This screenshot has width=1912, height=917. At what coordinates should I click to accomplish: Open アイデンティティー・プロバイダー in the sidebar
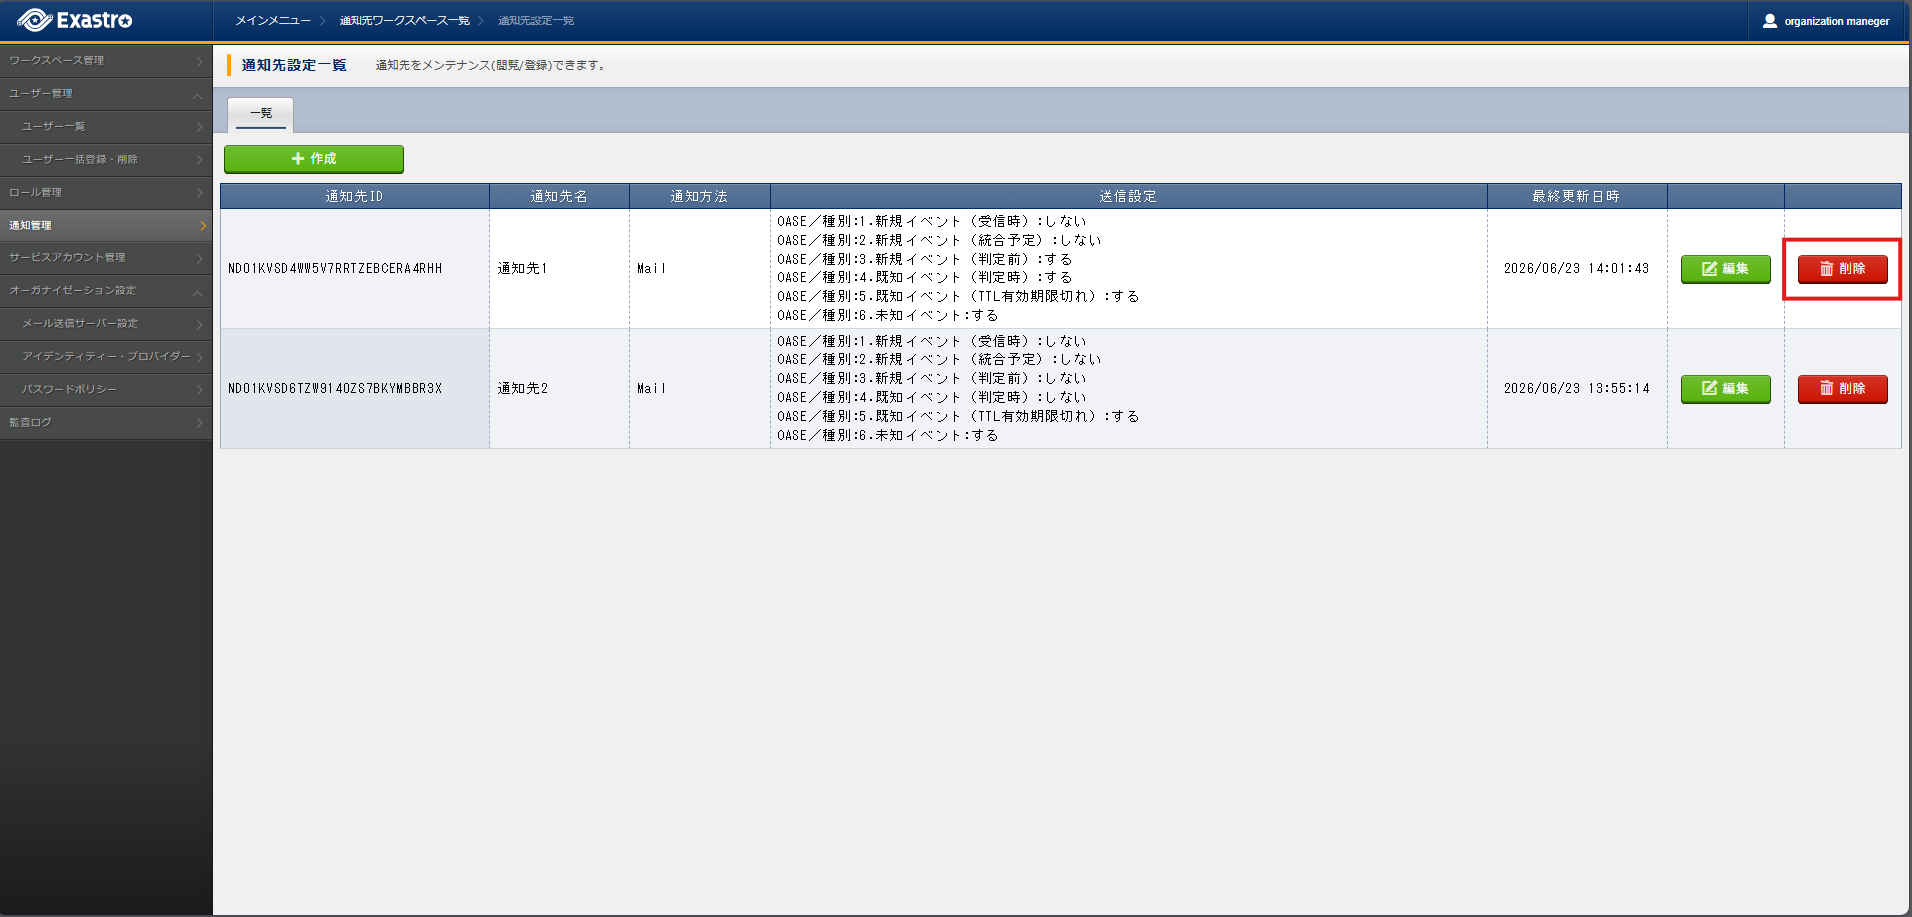[106, 357]
